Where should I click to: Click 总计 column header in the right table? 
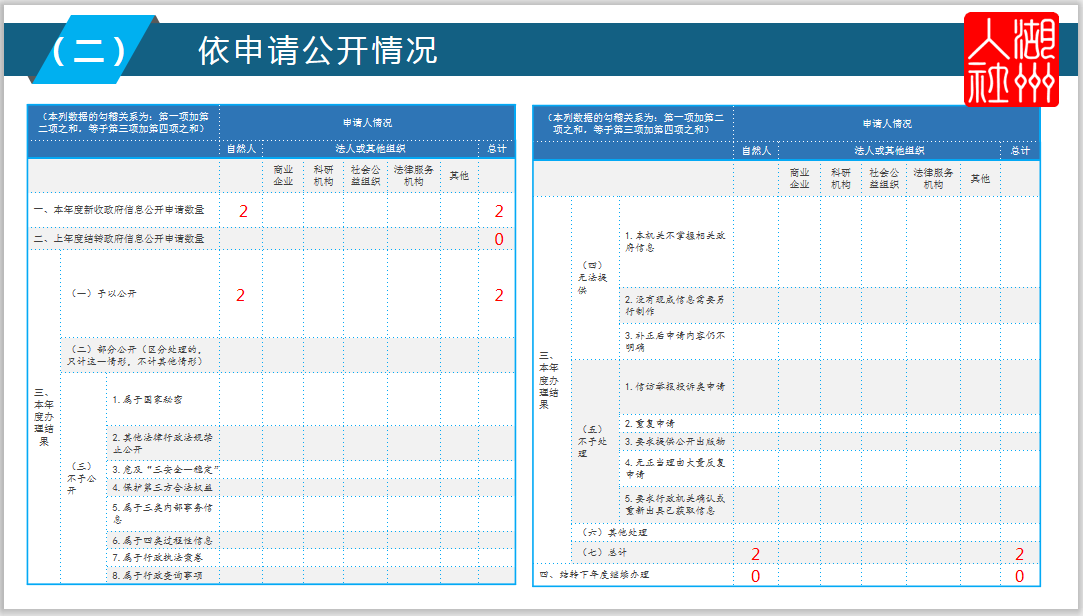click(1020, 151)
